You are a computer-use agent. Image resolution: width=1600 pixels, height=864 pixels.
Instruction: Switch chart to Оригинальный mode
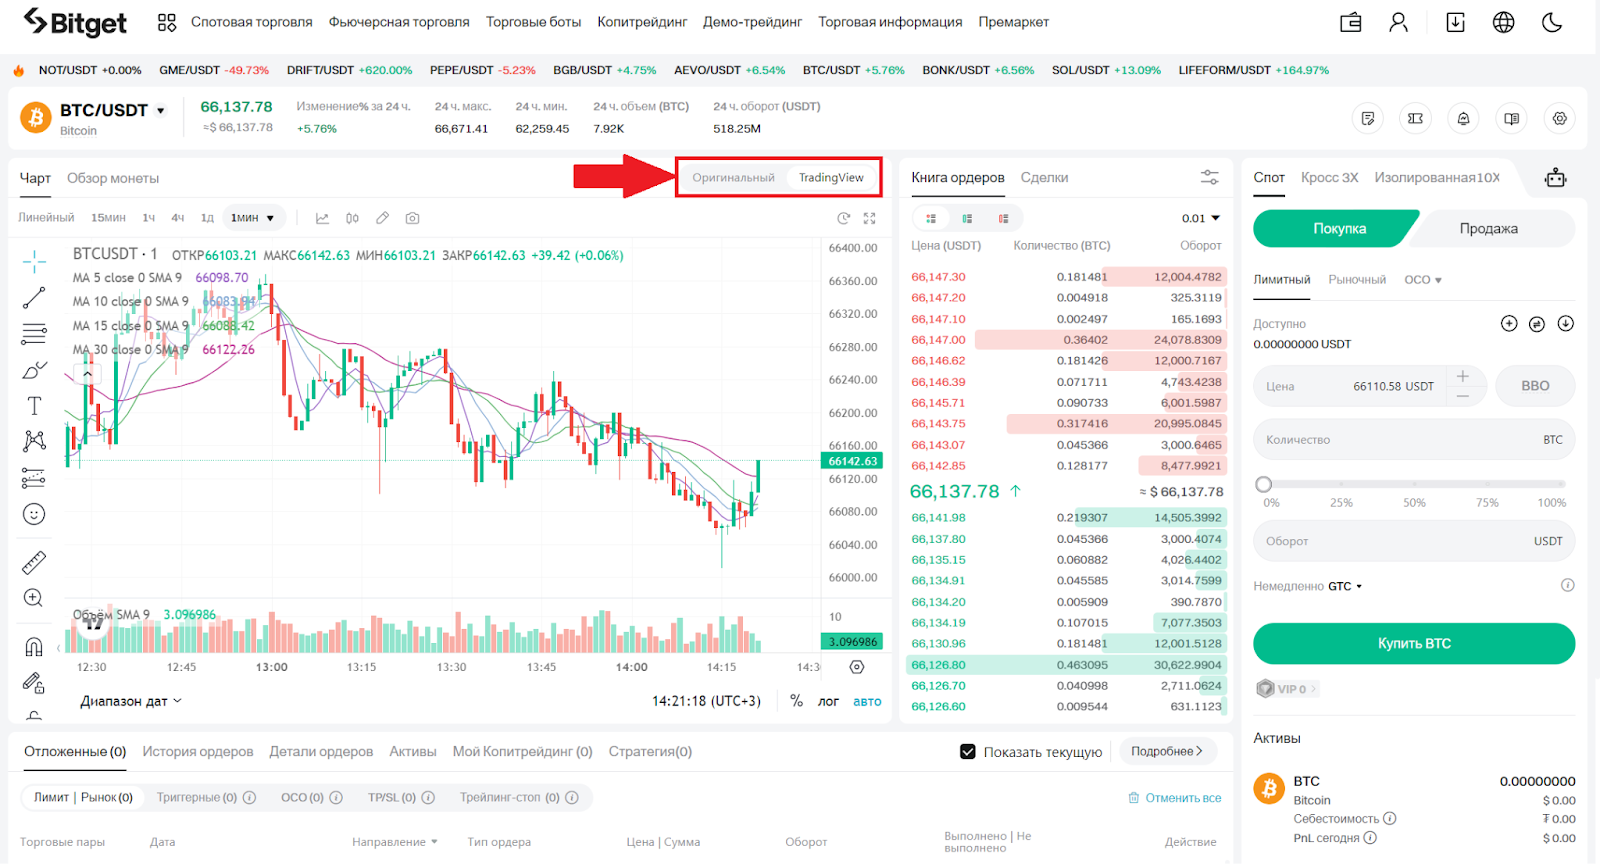(733, 178)
